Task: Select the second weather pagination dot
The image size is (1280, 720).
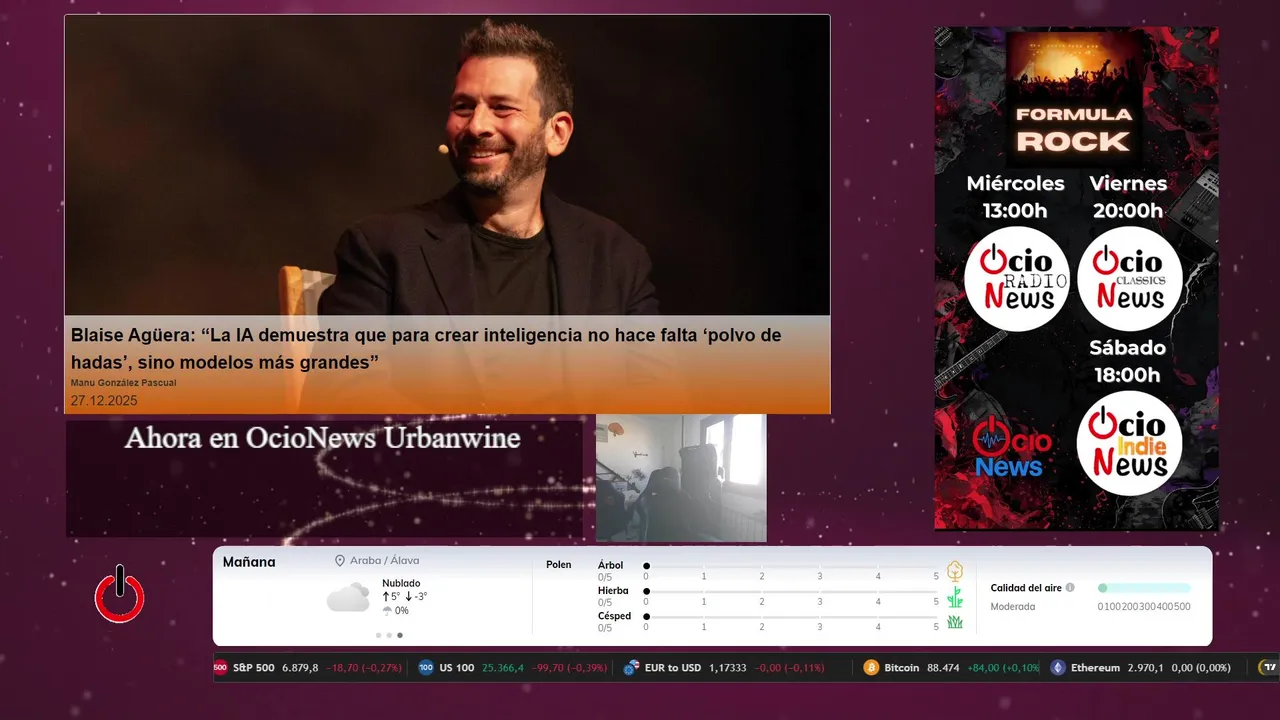Action: (x=389, y=635)
